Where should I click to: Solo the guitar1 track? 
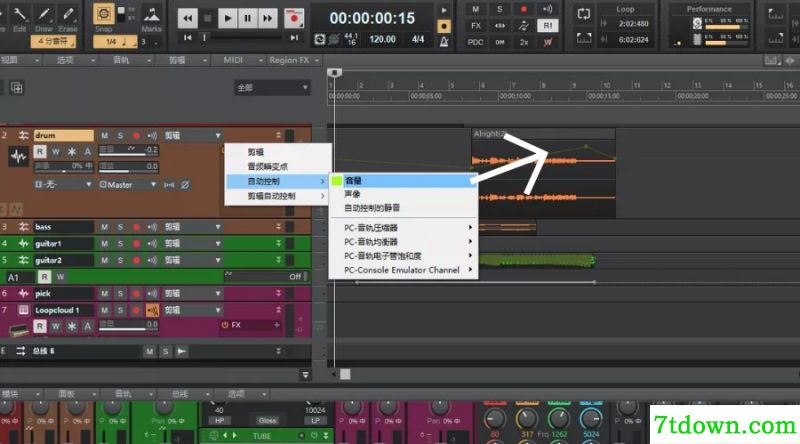coord(120,244)
